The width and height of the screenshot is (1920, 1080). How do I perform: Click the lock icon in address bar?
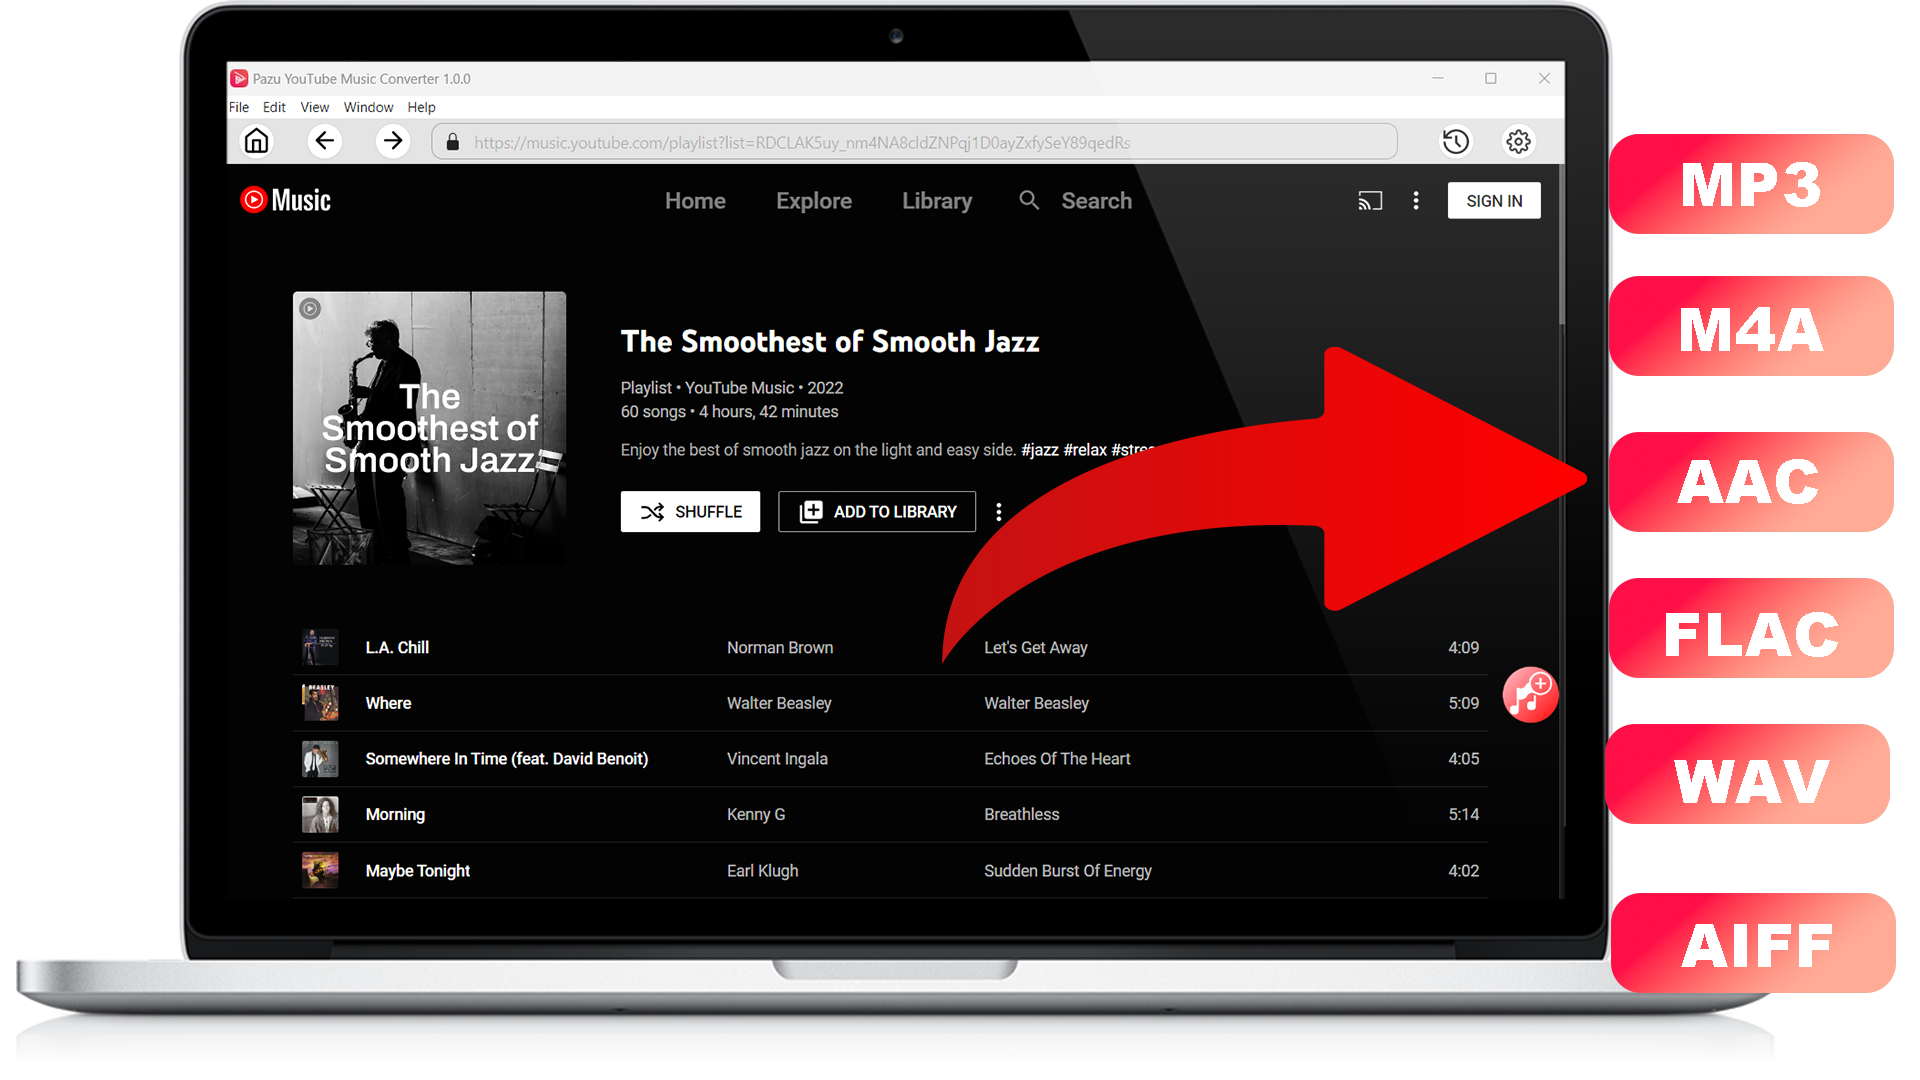coord(452,142)
